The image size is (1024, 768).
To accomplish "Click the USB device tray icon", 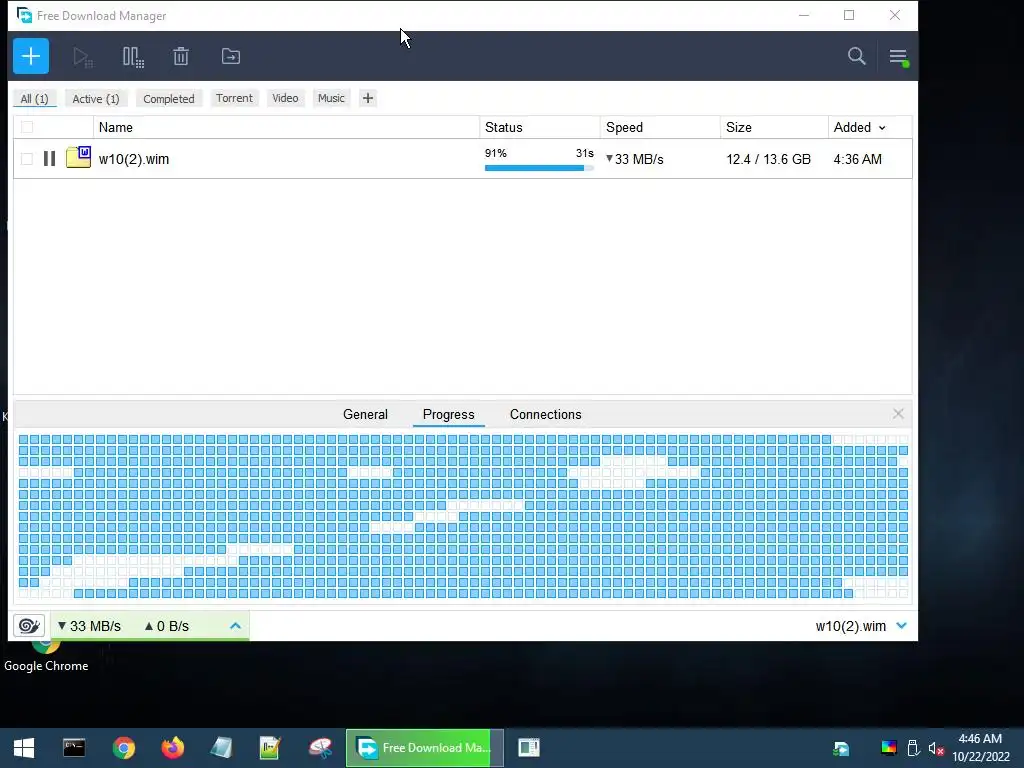I will coord(913,748).
